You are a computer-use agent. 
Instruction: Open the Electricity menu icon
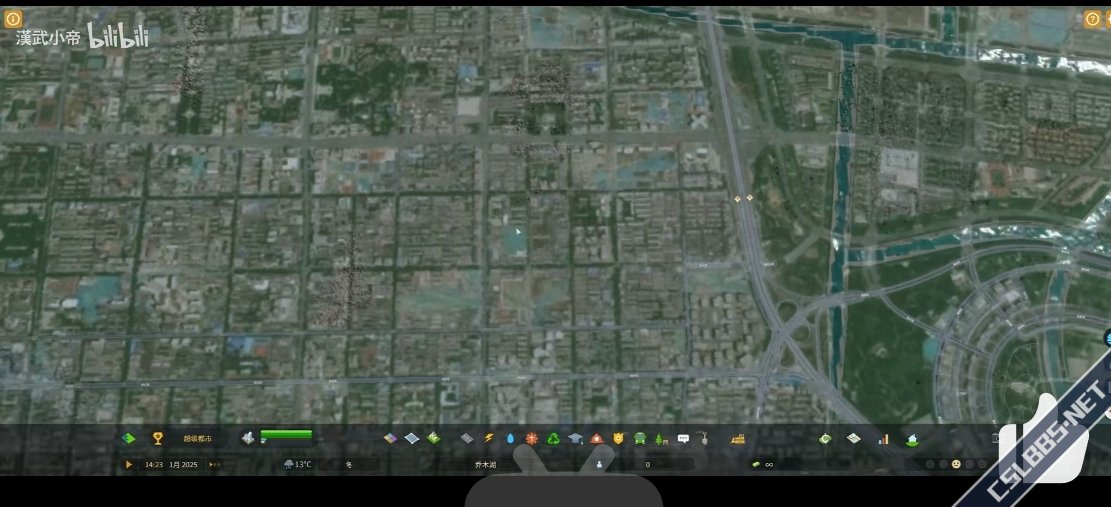coord(489,438)
